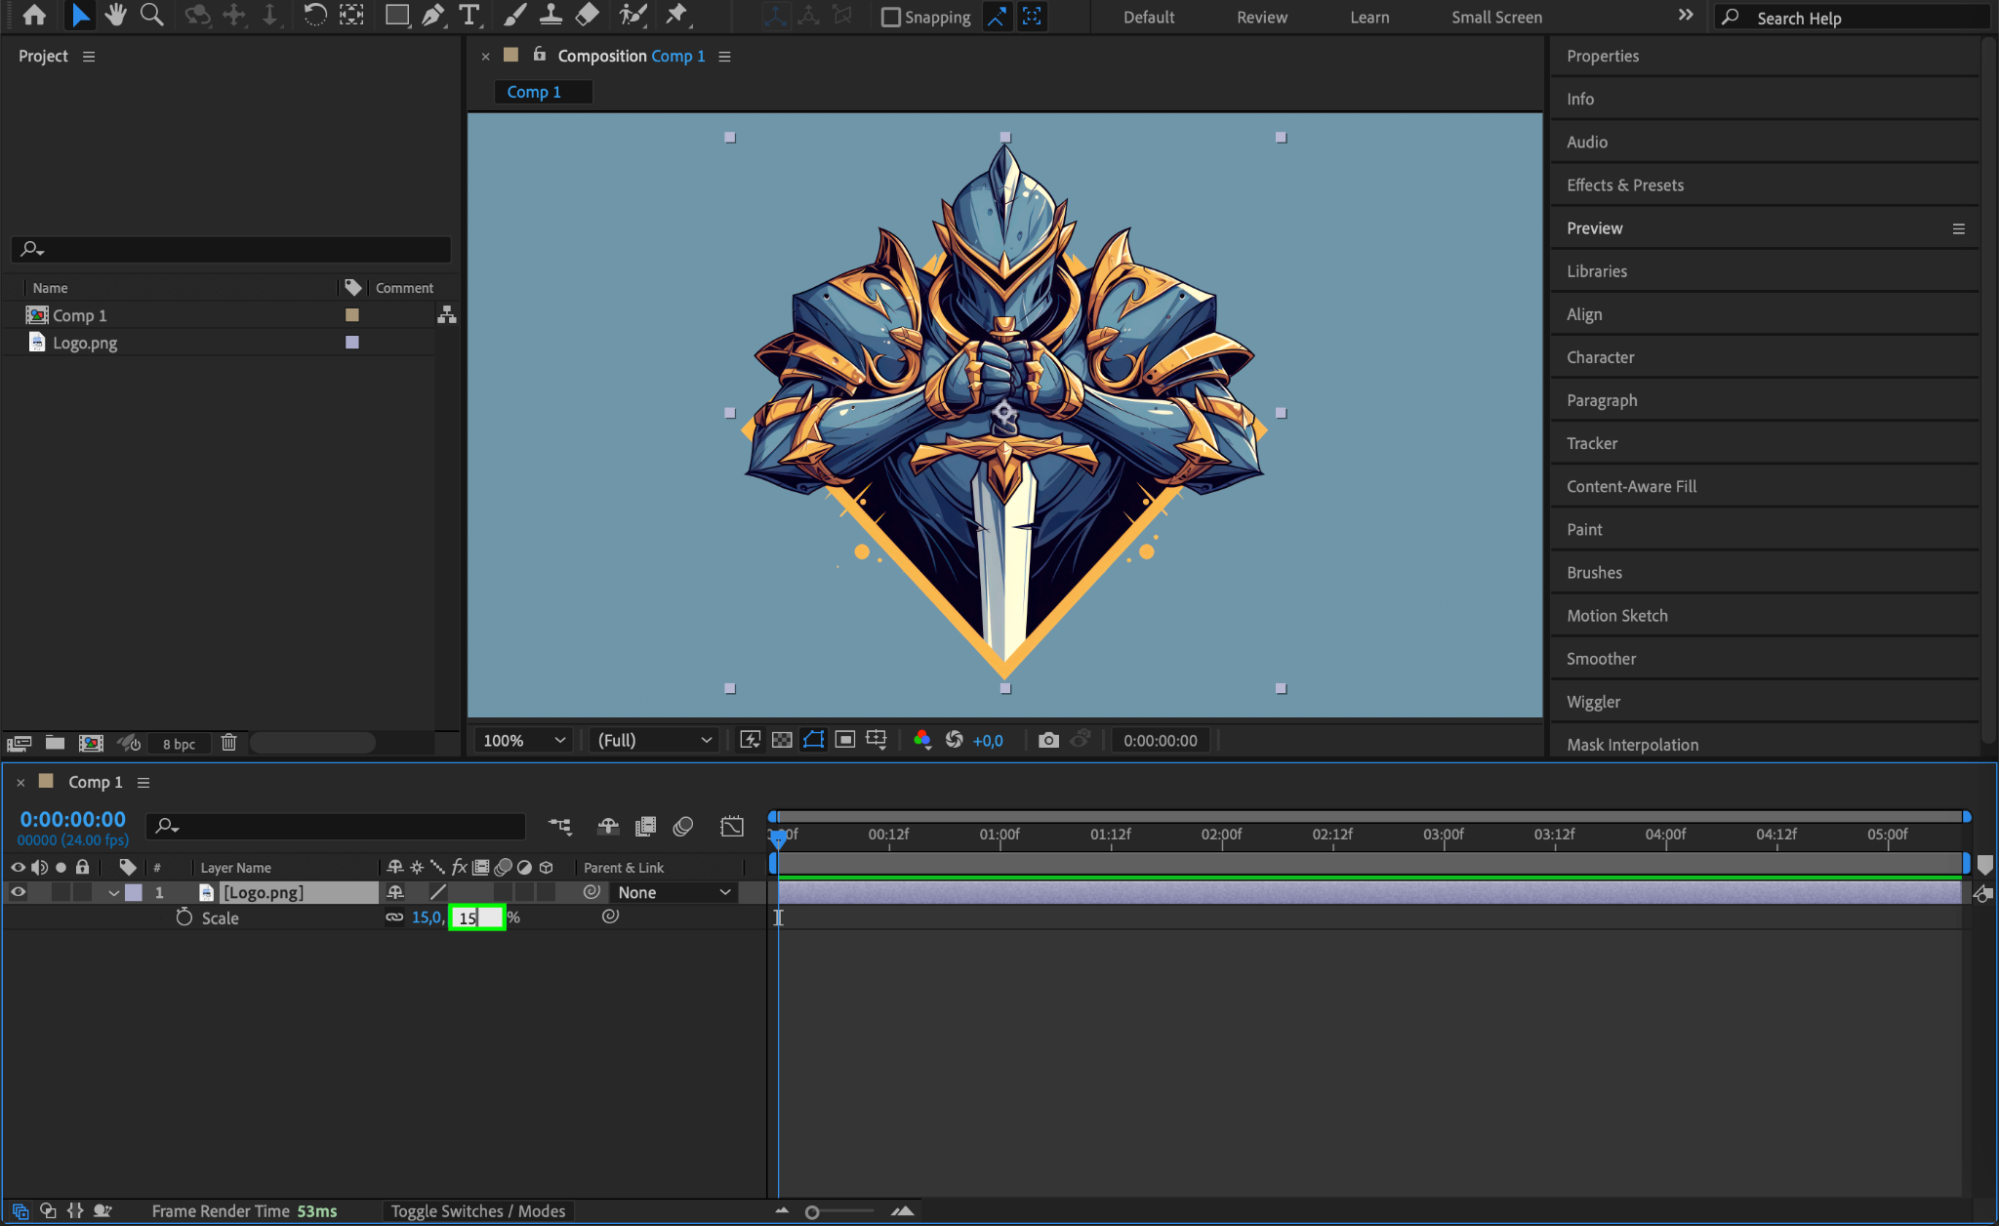Screen dimensions: 1999x1226
Task: Toggle the Scale constrain proportions link
Action: 395,917
